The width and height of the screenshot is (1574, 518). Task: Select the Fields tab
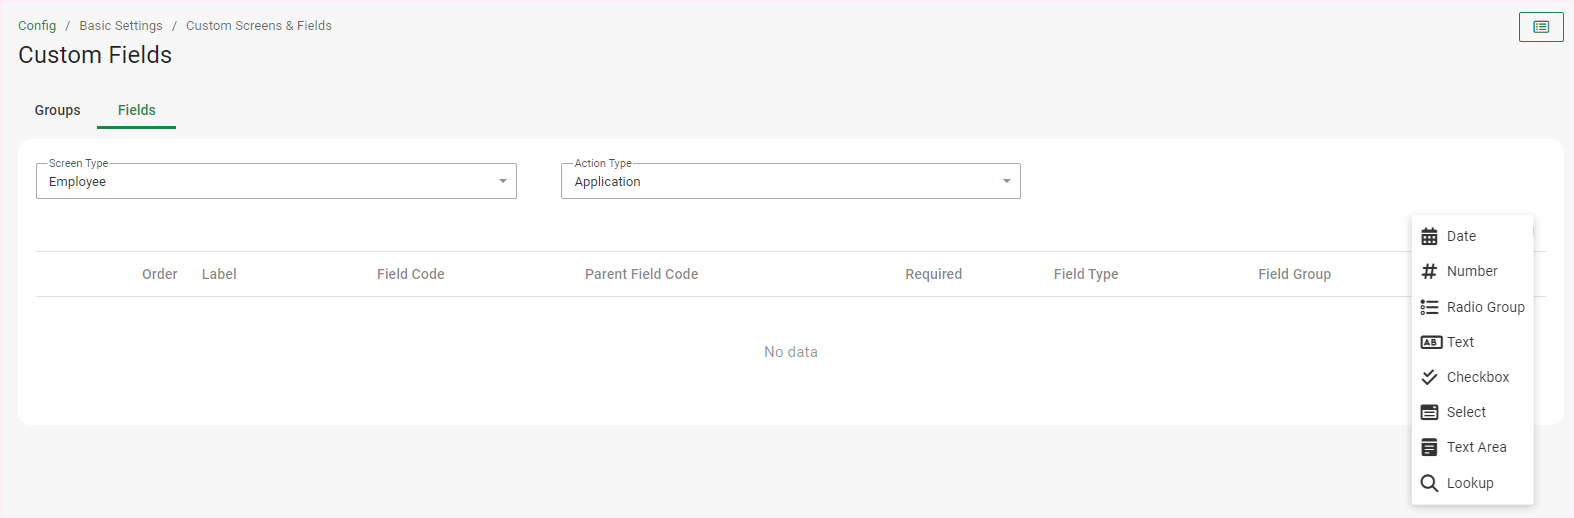(x=137, y=110)
